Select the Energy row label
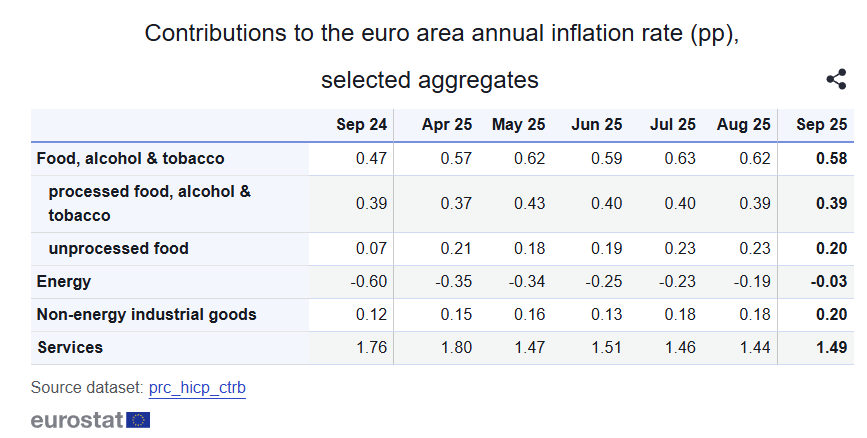Viewport: 867px width, 438px height. tap(64, 281)
